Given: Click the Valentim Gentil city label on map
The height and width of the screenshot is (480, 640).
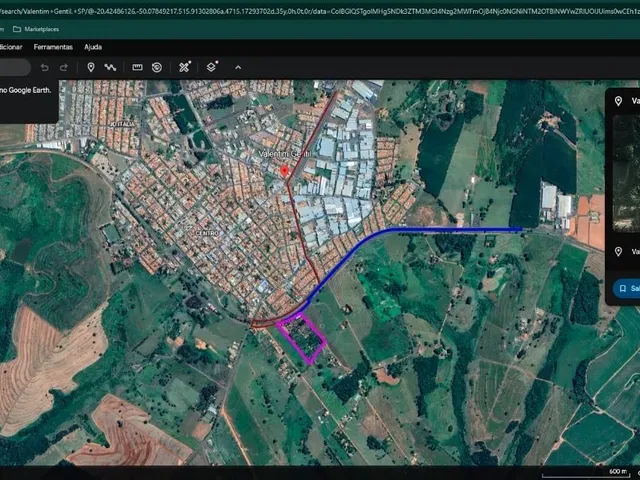Looking at the screenshot, I should pyautogui.click(x=285, y=154).
